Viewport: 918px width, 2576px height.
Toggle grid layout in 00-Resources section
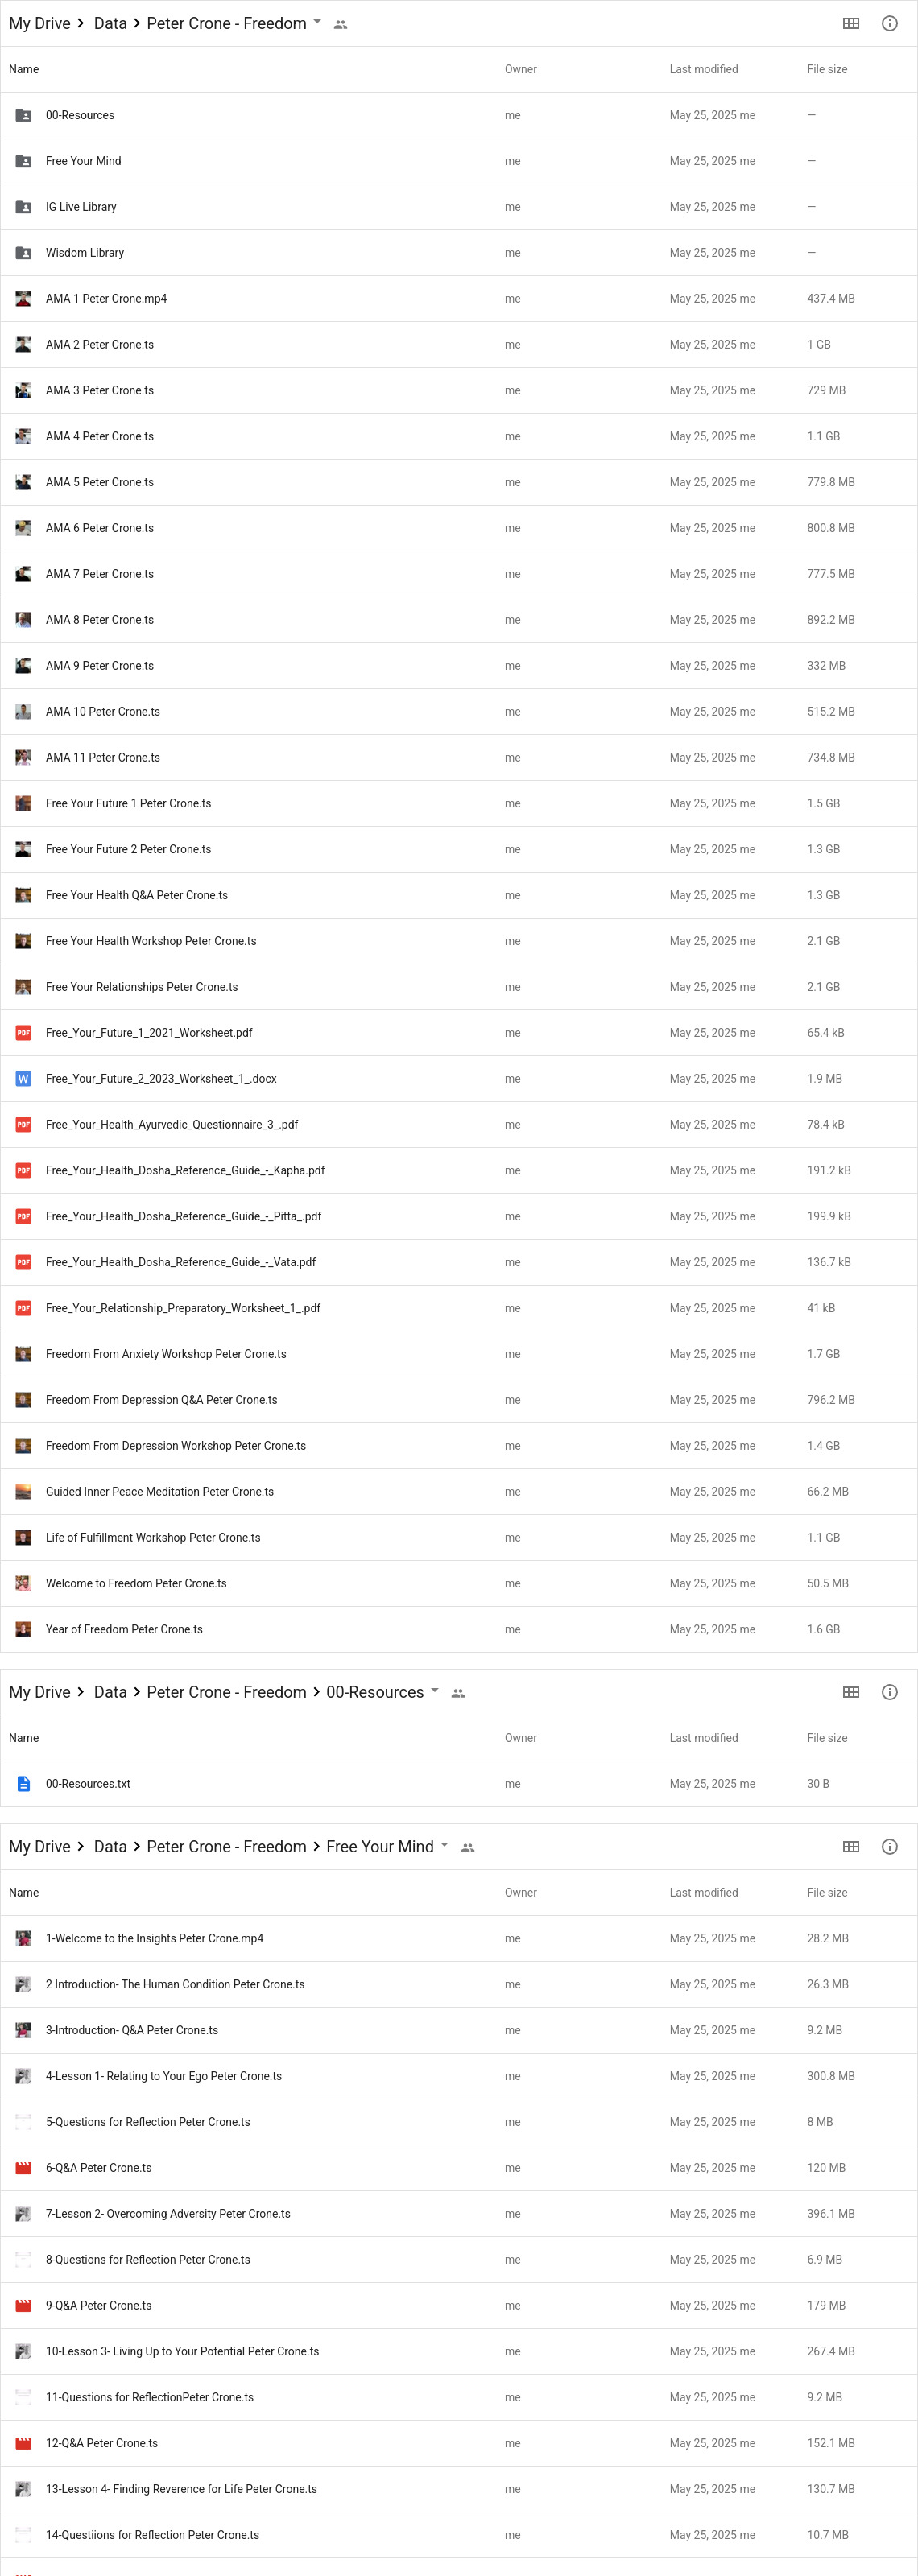[x=850, y=1692]
